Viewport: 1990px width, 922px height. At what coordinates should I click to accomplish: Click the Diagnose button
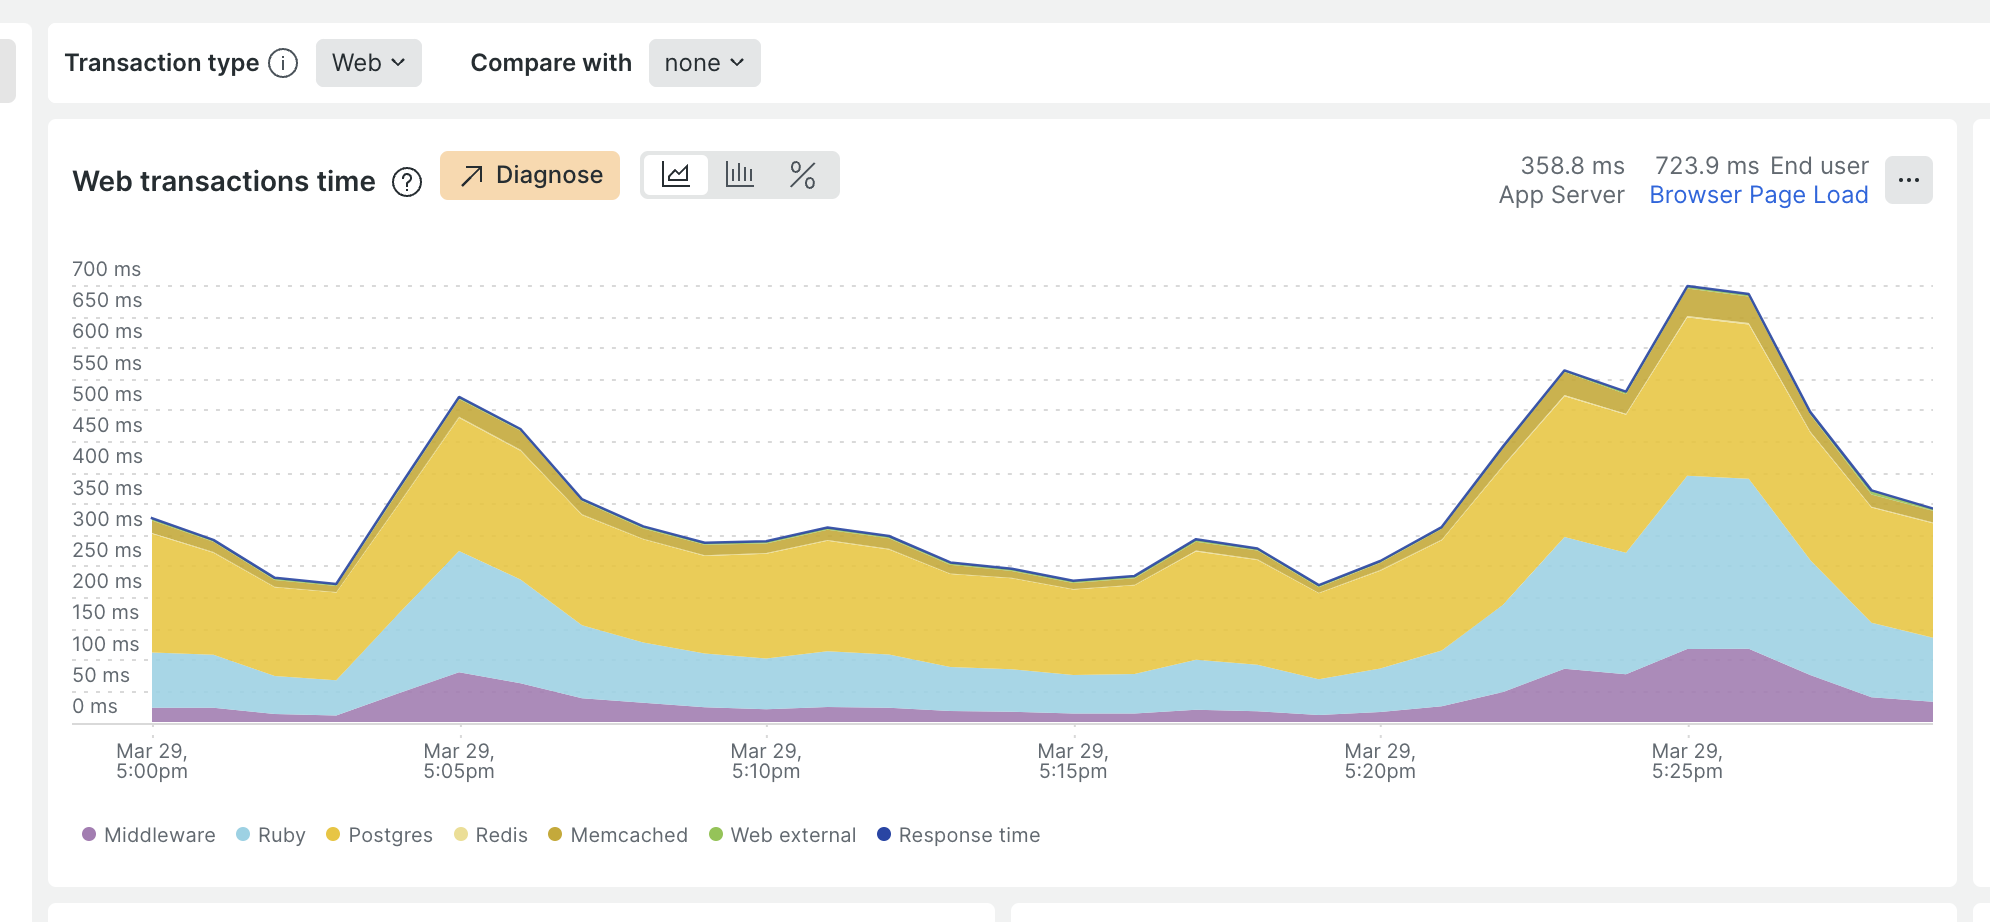click(x=530, y=175)
